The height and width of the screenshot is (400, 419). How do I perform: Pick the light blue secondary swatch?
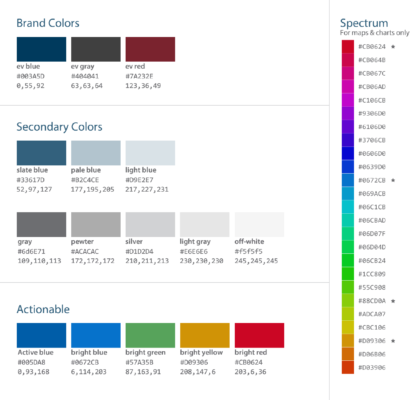point(150,153)
